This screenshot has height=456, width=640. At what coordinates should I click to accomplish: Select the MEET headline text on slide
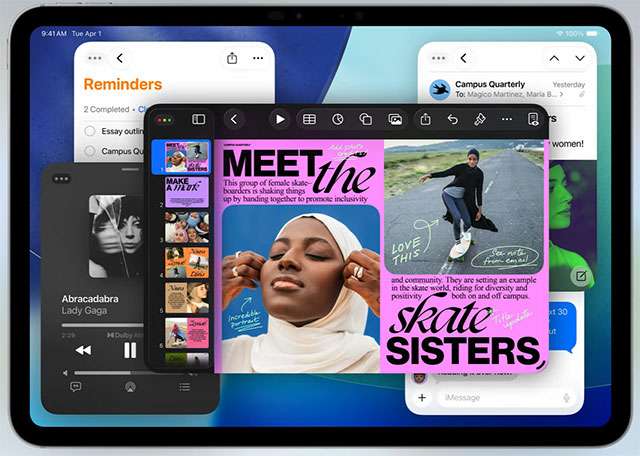click(x=273, y=163)
